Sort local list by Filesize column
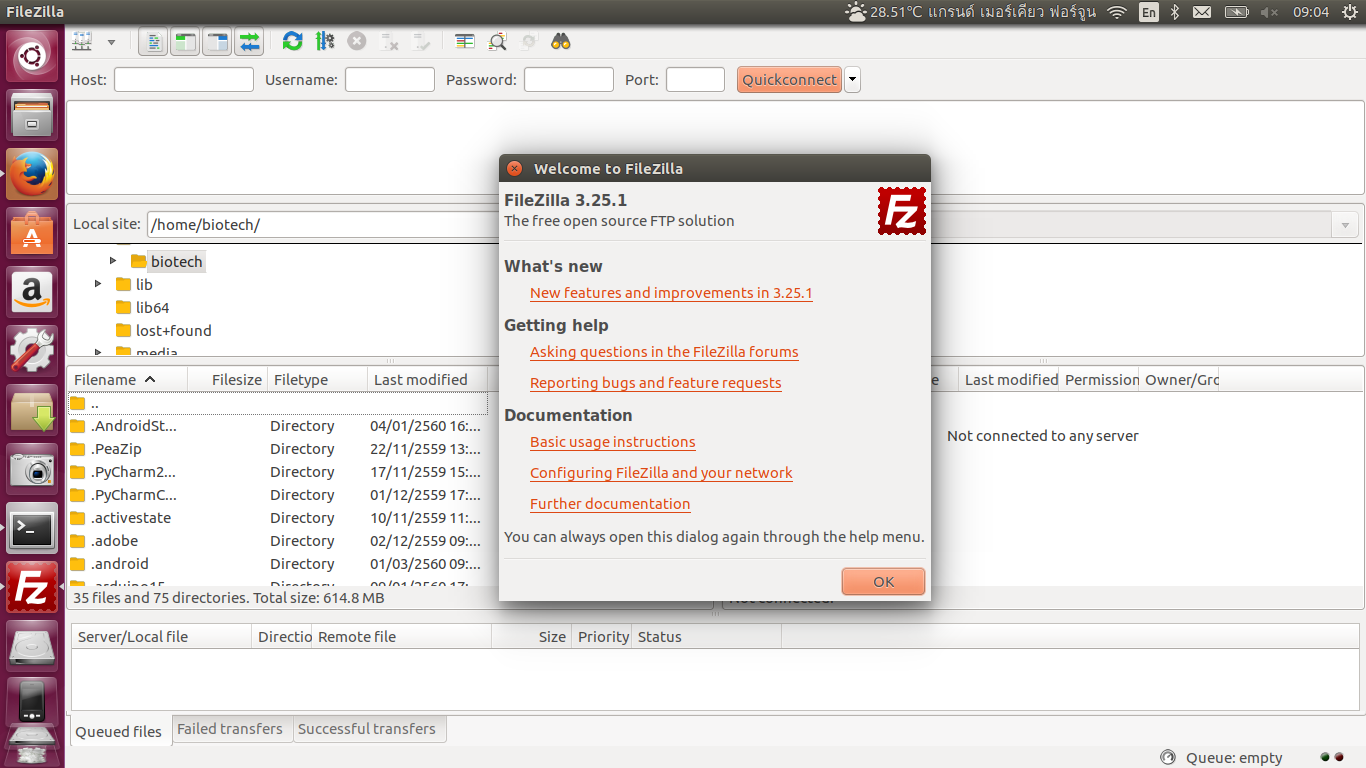1366x768 pixels. (x=228, y=380)
